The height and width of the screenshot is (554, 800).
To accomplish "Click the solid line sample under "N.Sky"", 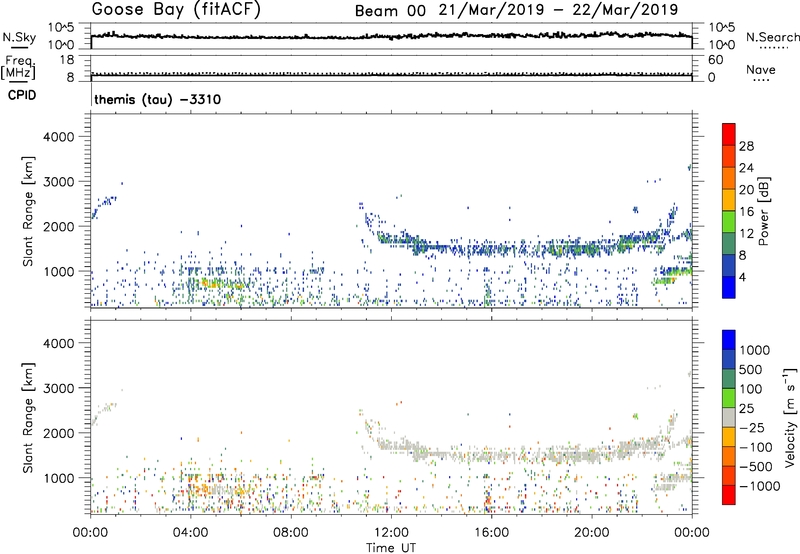I will 19,47.
